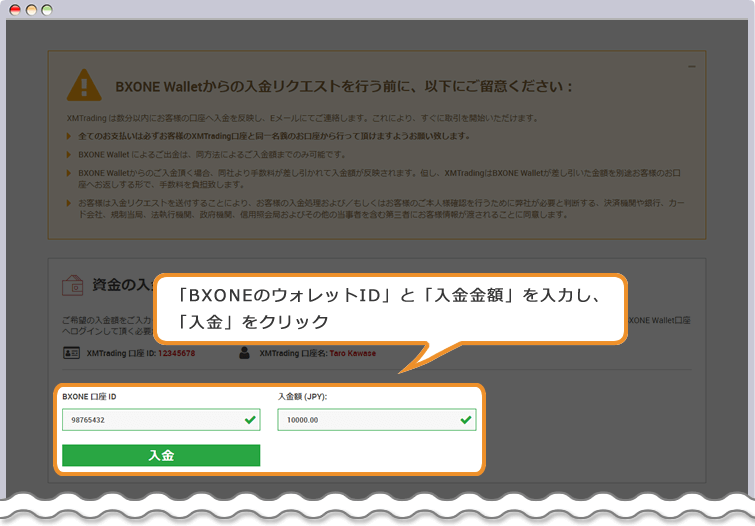Click the yellow minimize window button
The height and width of the screenshot is (526, 755).
pyautogui.click(x=31, y=10)
